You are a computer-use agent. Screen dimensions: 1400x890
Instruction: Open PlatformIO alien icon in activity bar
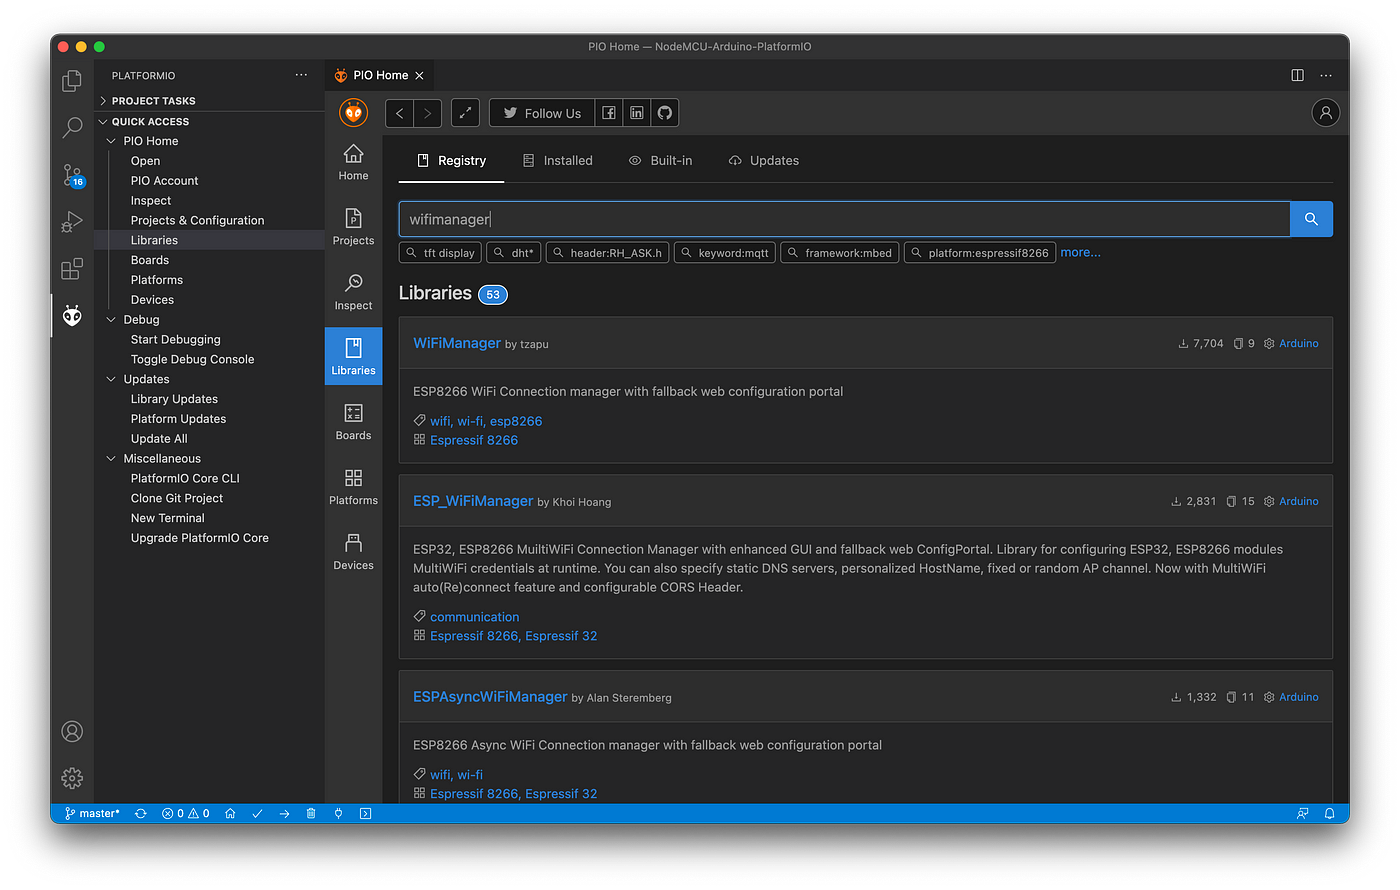pyautogui.click(x=72, y=316)
